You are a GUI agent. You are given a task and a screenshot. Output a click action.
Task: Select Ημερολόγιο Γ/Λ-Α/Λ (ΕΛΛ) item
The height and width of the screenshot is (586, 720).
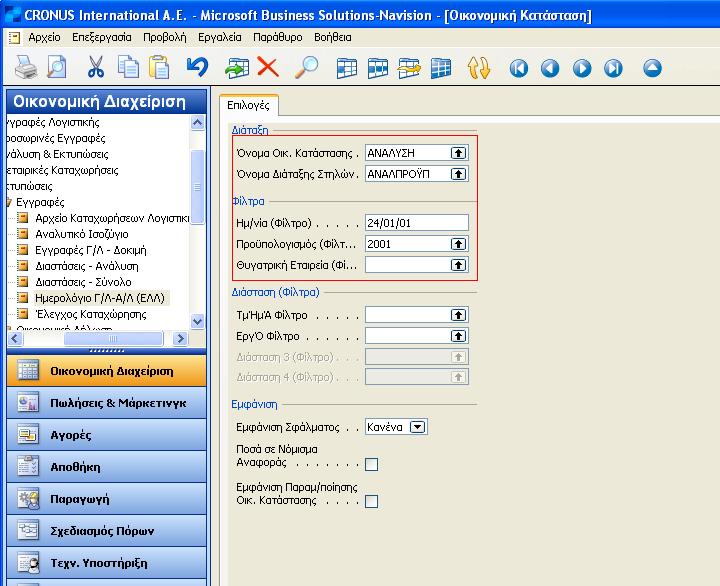[100, 299]
